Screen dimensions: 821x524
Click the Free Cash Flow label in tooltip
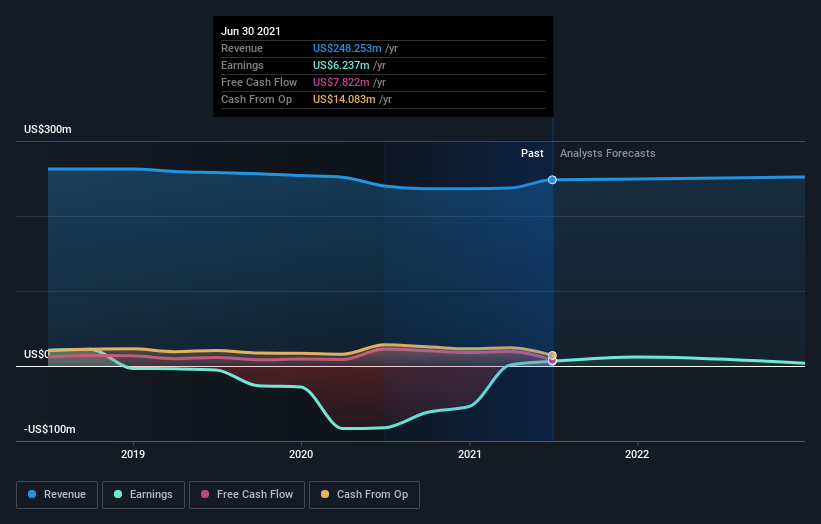(259, 82)
